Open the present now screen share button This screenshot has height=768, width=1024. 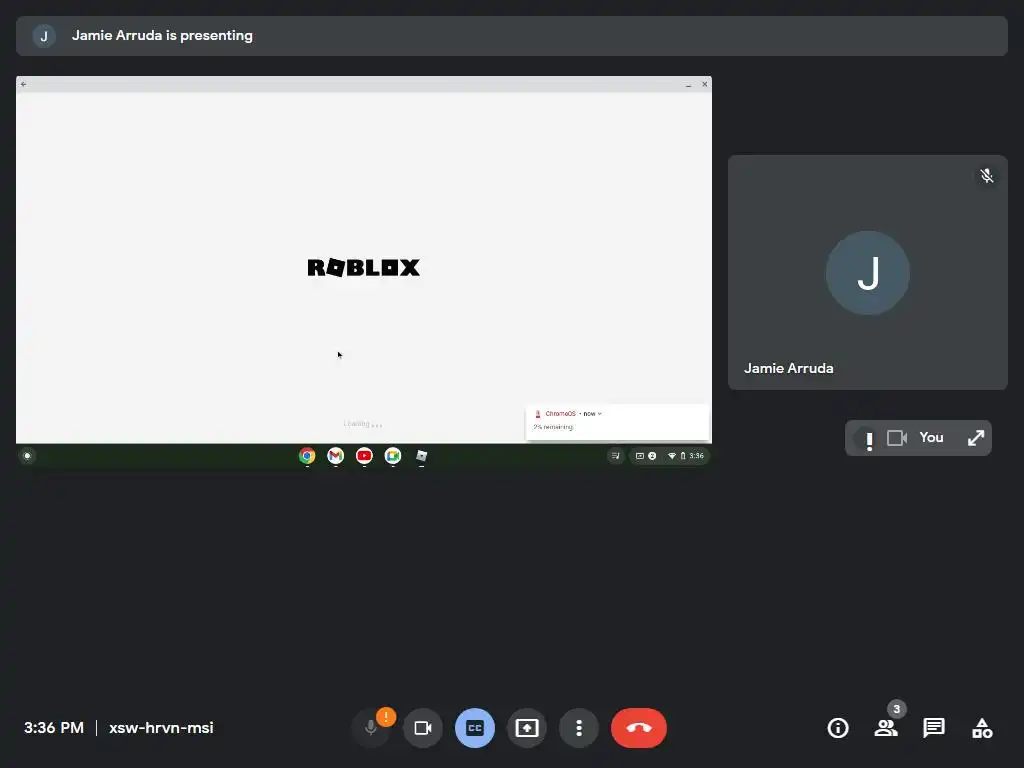pyautogui.click(x=527, y=728)
